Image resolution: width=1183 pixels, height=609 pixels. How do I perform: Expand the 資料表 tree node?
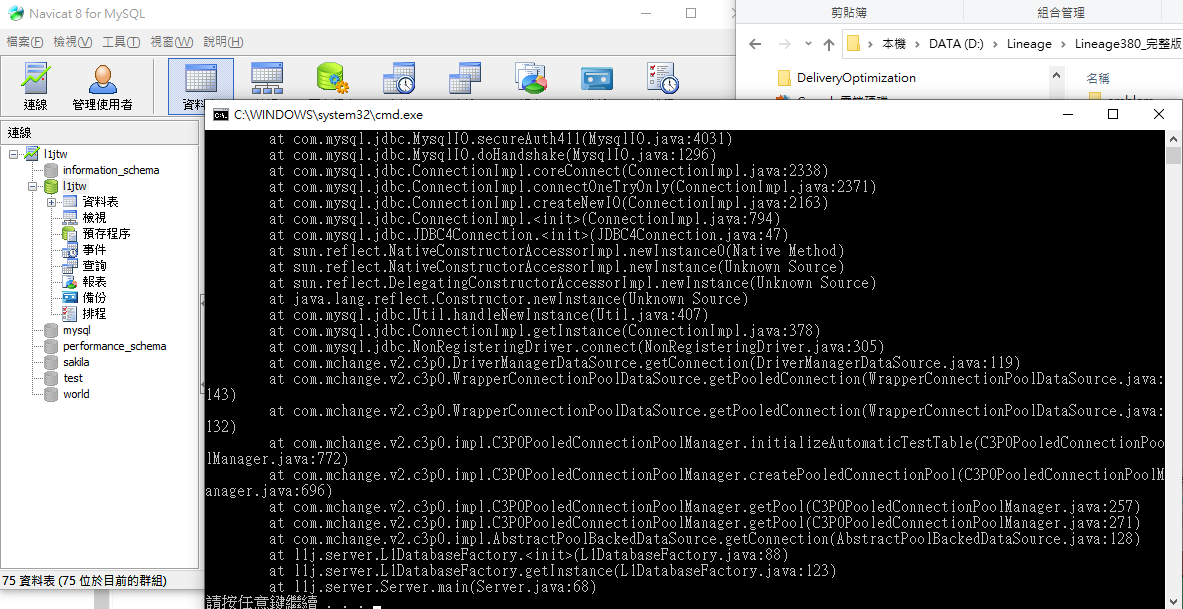[x=51, y=202]
